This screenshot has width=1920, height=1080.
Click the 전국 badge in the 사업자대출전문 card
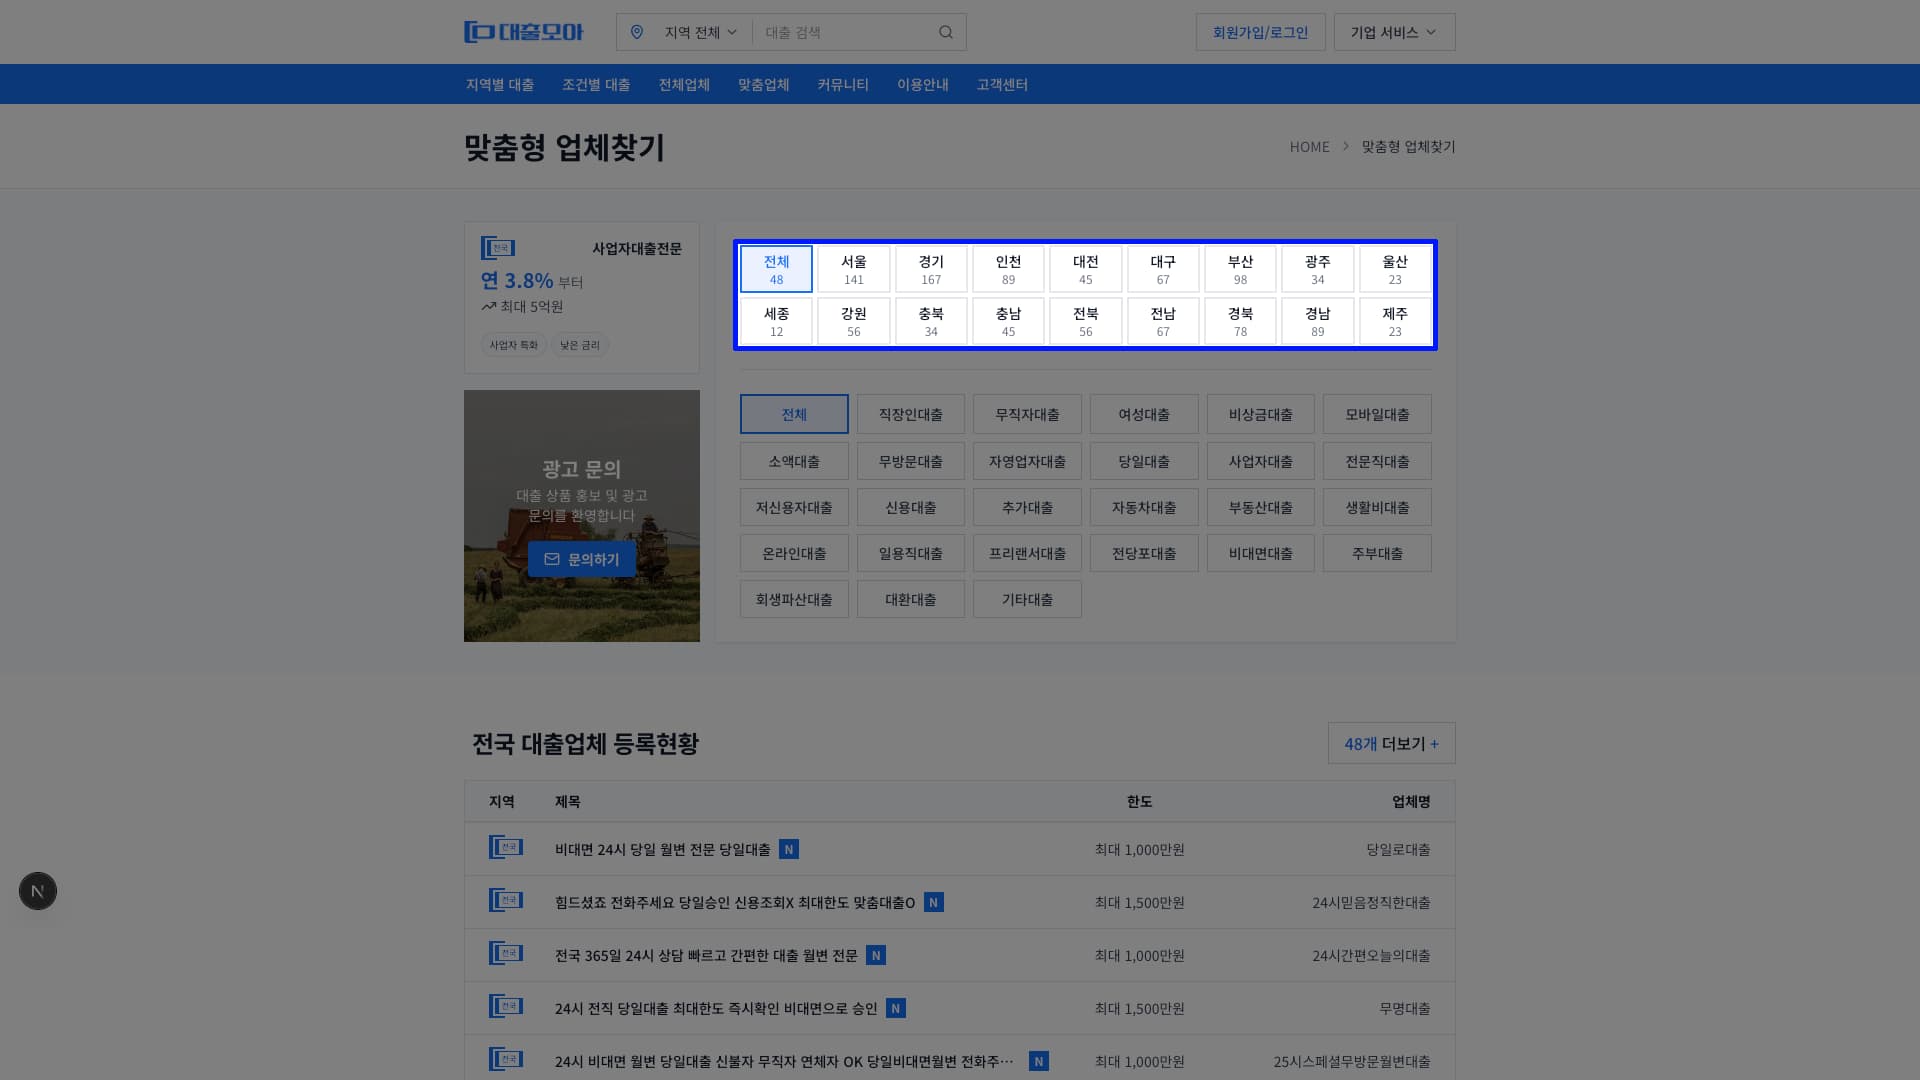[498, 247]
